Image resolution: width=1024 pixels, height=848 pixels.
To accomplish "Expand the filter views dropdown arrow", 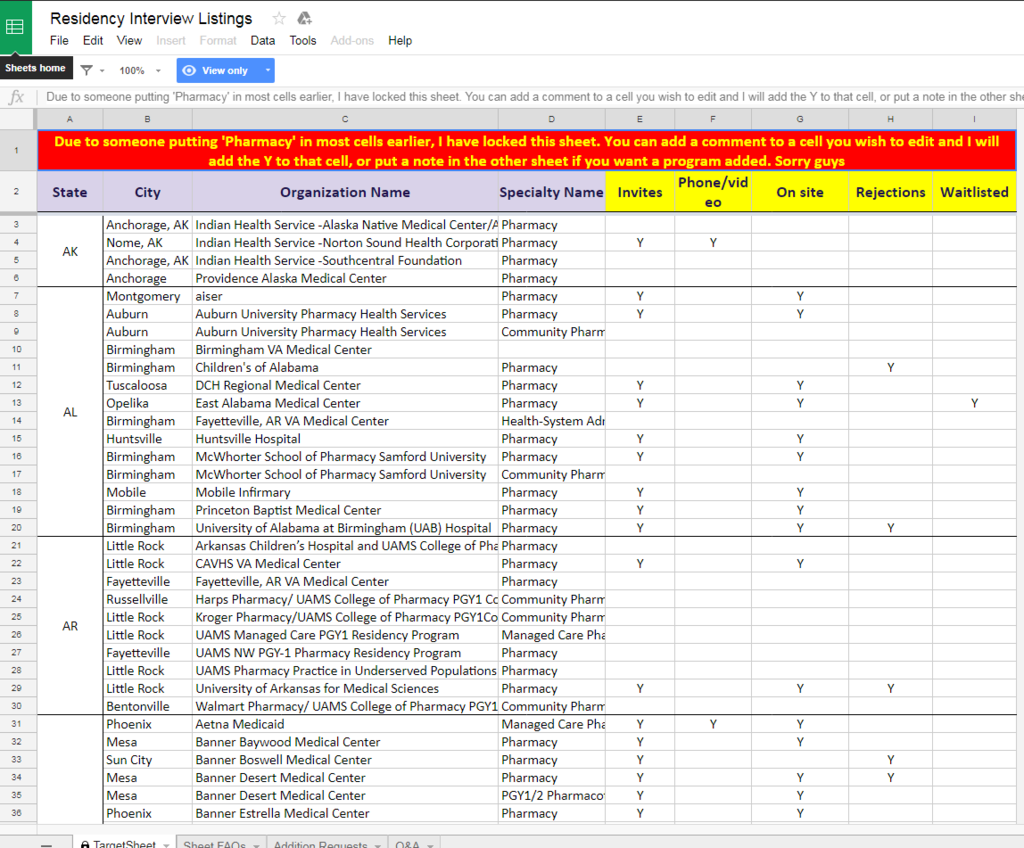I will [x=102, y=71].
